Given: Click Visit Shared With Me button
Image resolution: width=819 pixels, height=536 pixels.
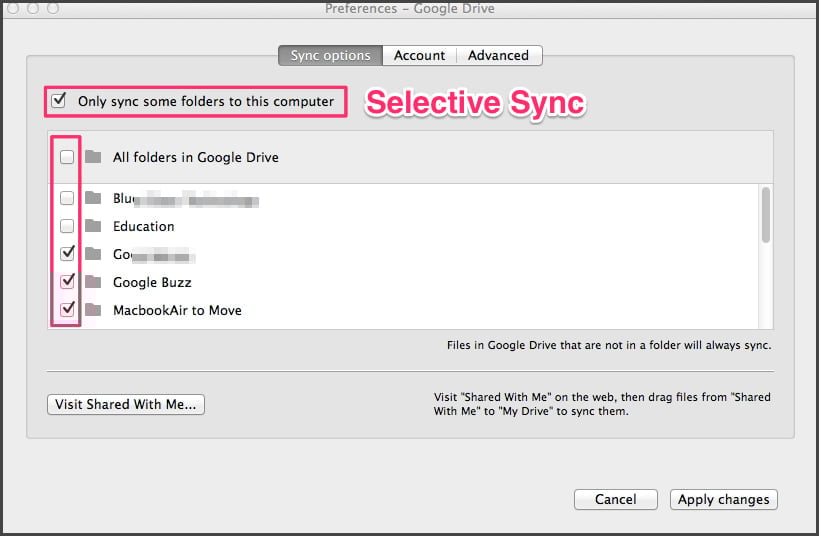Looking at the screenshot, I should (126, 404).
